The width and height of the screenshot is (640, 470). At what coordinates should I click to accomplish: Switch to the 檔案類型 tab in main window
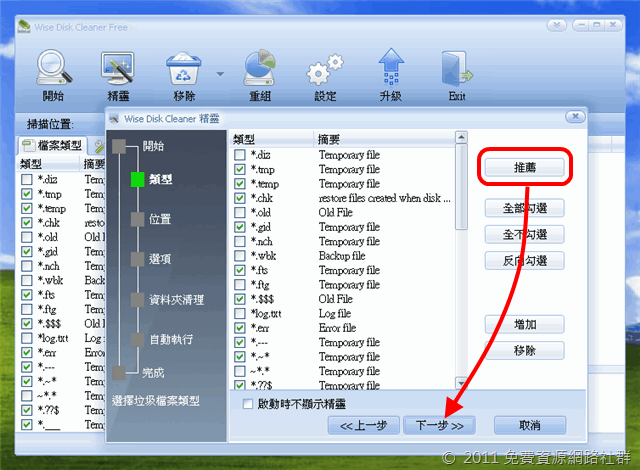pos(52,145)
